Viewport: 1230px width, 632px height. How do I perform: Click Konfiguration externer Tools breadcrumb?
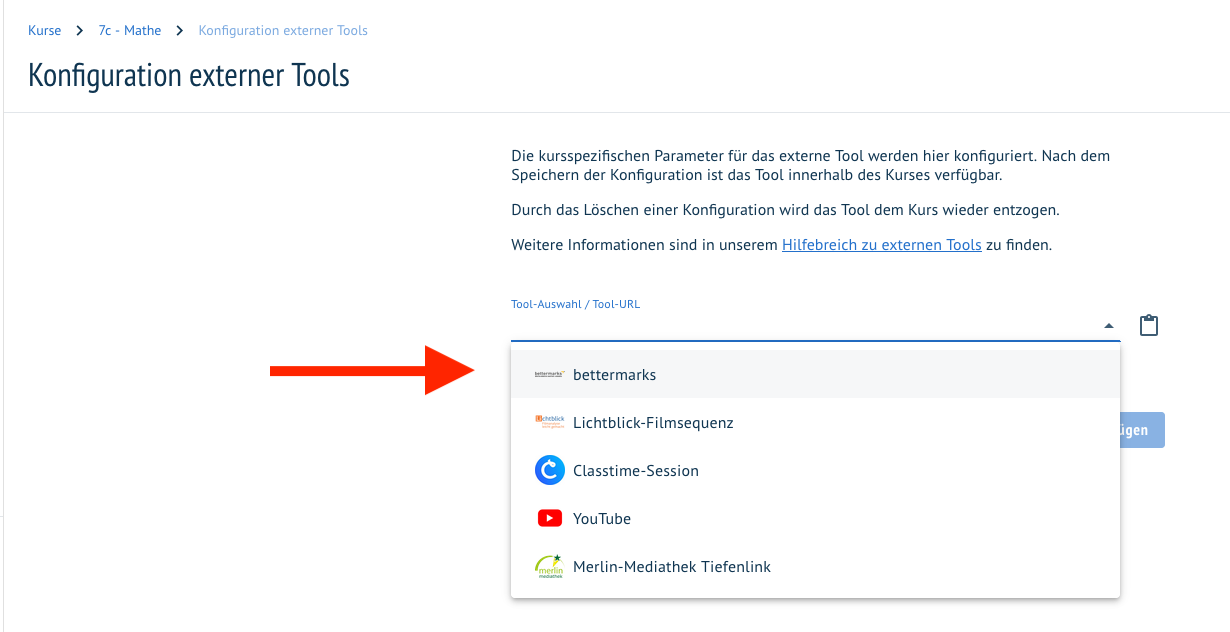[x=283, y=30]
